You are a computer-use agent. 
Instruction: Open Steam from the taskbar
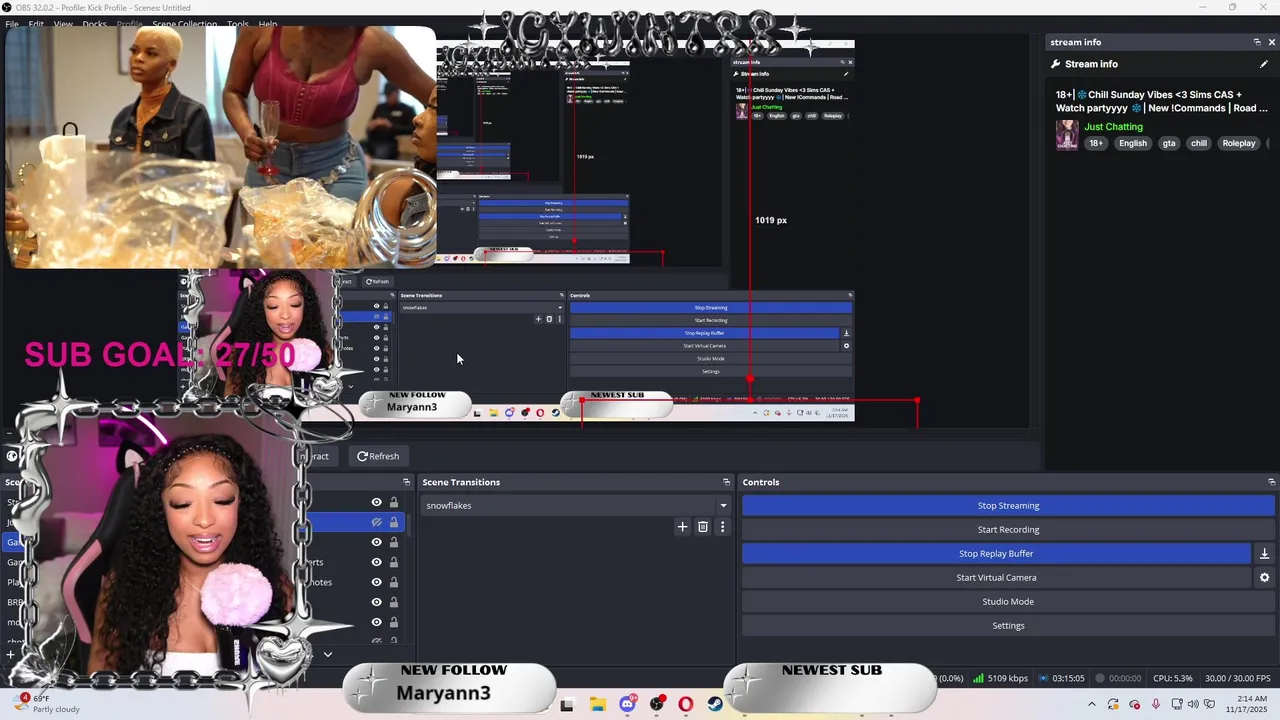(715, 704)
